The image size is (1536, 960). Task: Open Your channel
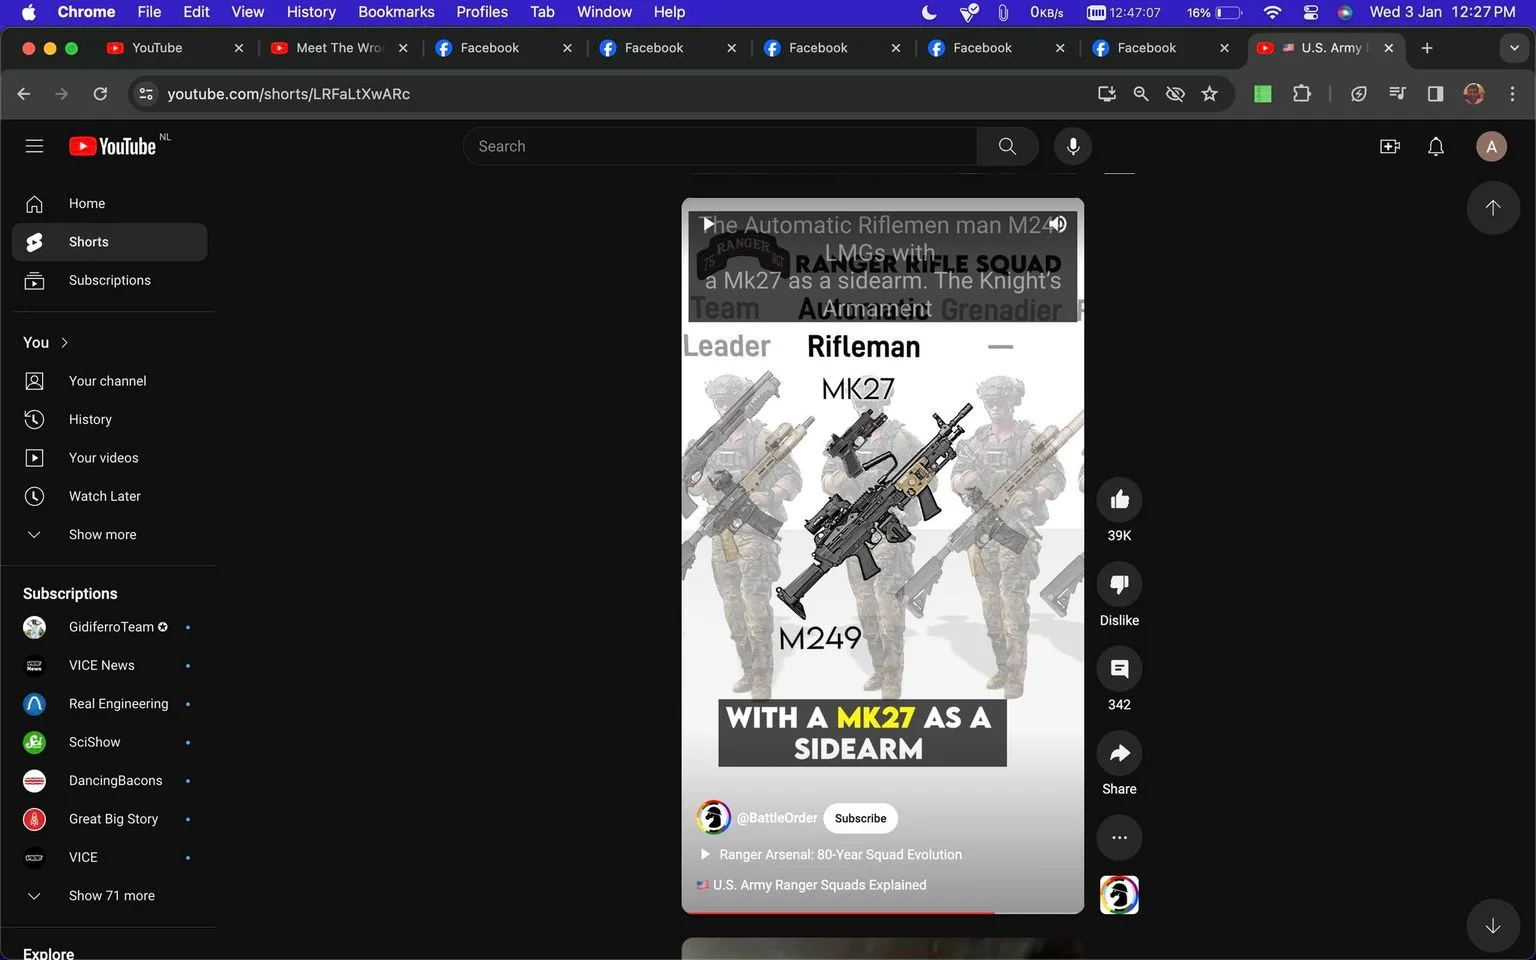click(110, 381)
